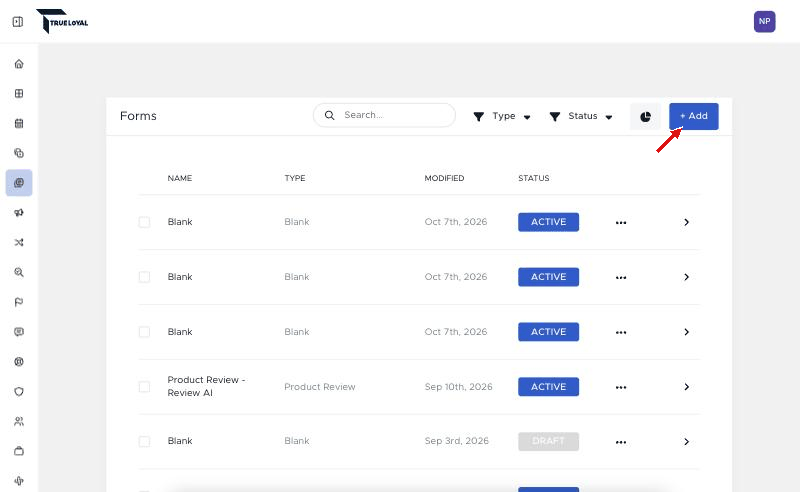Open three-dot menu for the Draft Blank row
The width and height of the screenshot is (800, 492).
pos(621,442)
